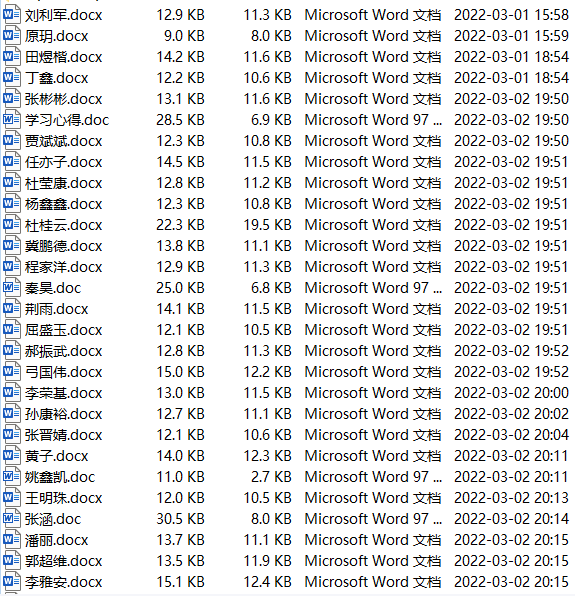Click the 郭超维.docx file name
The image size is (575, 596).
tap(63, 561)
